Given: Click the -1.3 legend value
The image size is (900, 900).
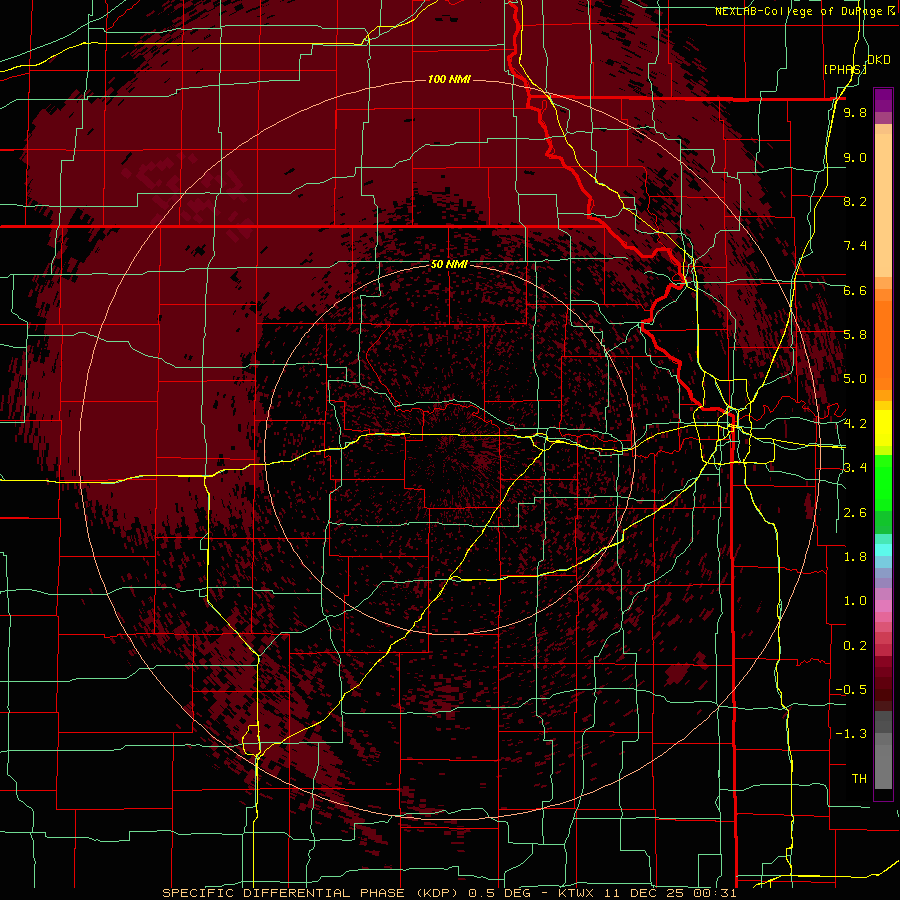Looking at the screenshot, I should click(851, 734).
